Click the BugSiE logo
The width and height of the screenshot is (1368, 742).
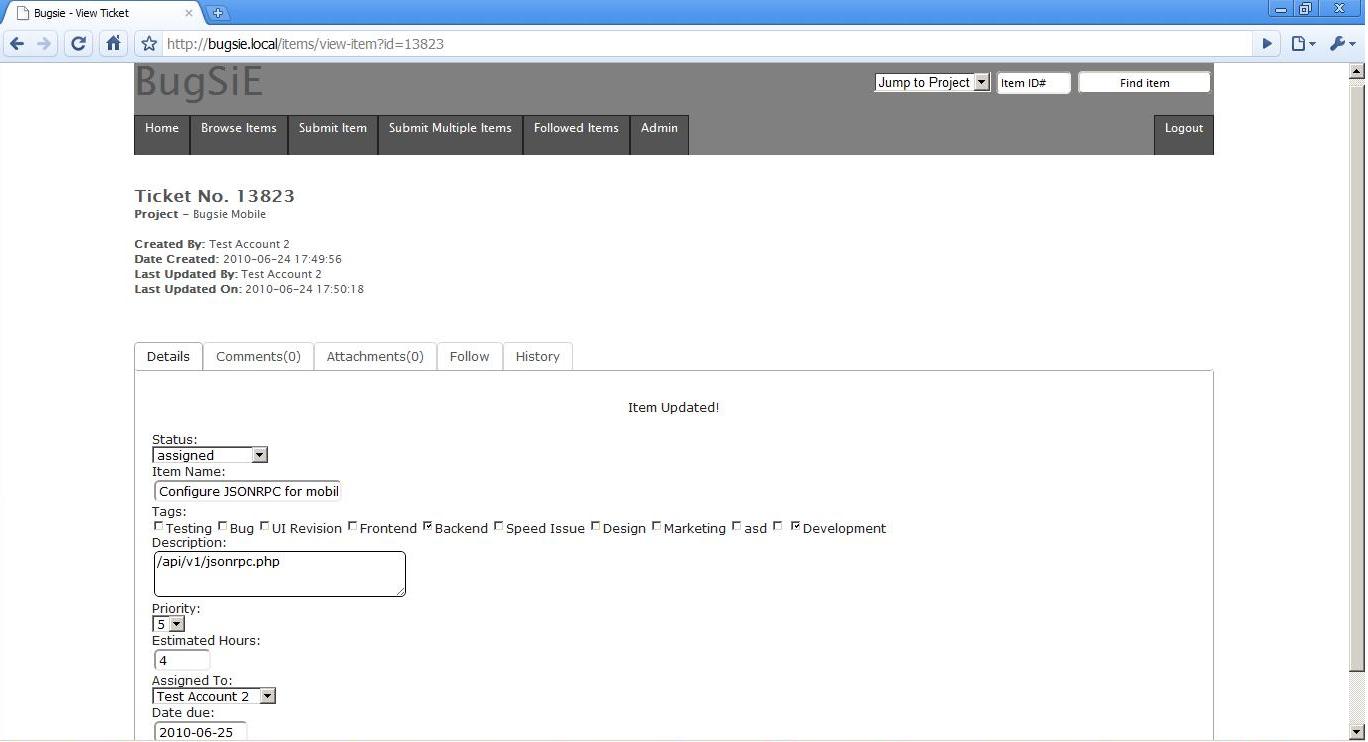pos(199,82)
